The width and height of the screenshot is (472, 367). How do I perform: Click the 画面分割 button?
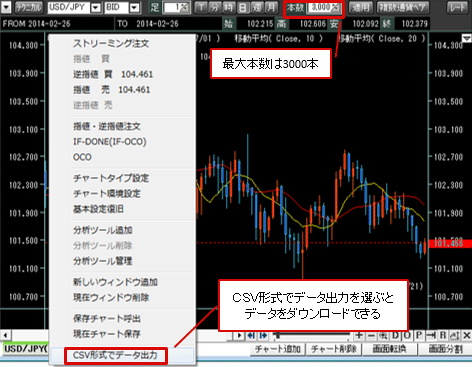click(446, 349)
